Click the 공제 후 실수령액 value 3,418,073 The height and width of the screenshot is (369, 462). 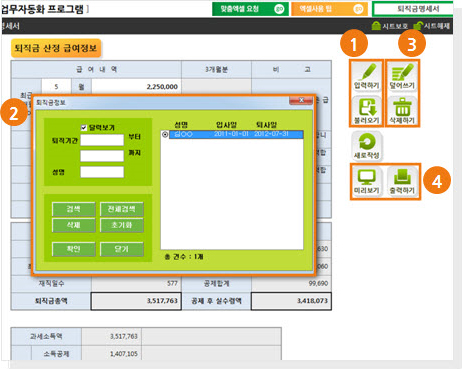(291, 301)
